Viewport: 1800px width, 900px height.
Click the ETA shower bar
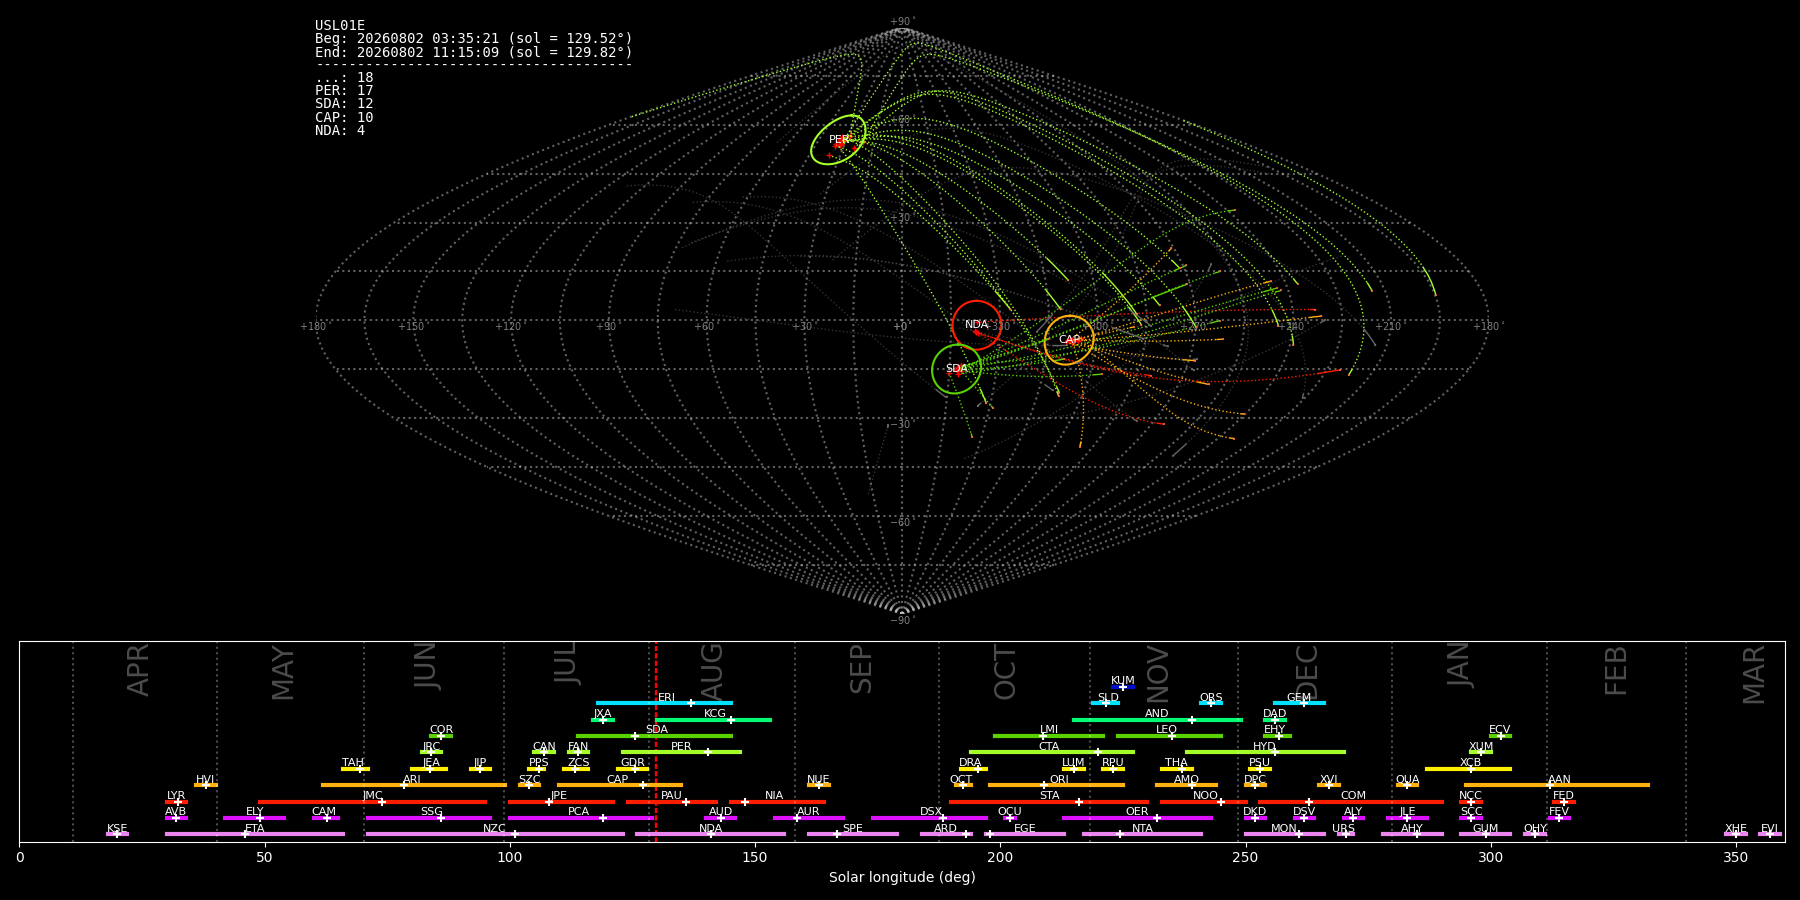click(255, 834)
